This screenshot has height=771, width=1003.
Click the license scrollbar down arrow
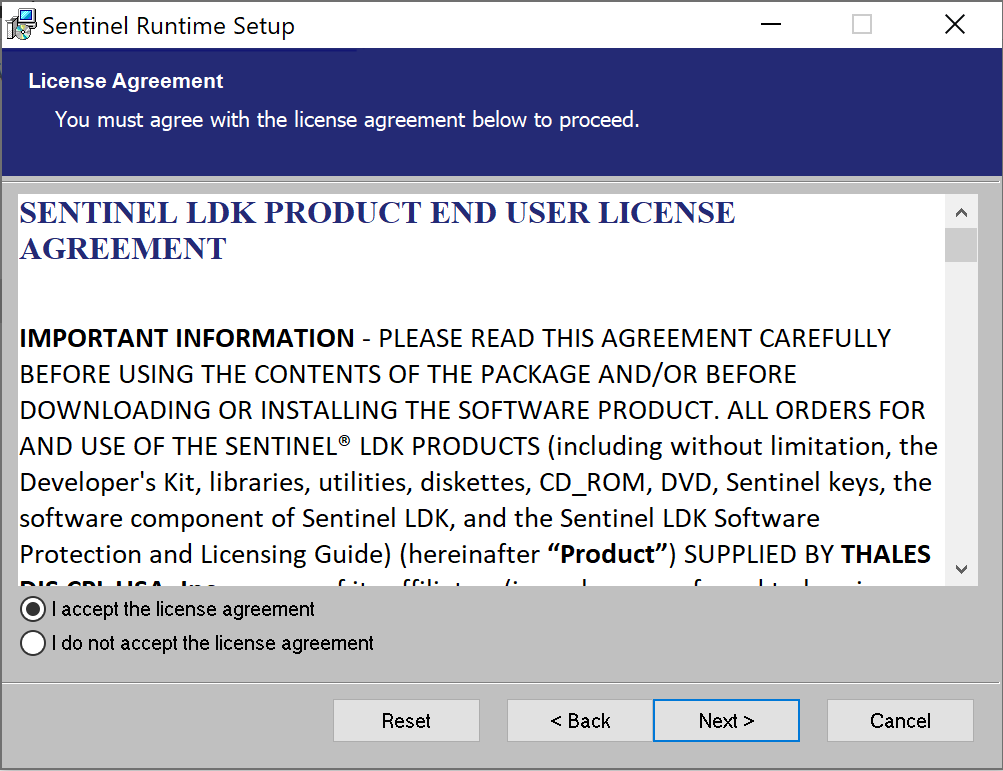coord(961,569)
